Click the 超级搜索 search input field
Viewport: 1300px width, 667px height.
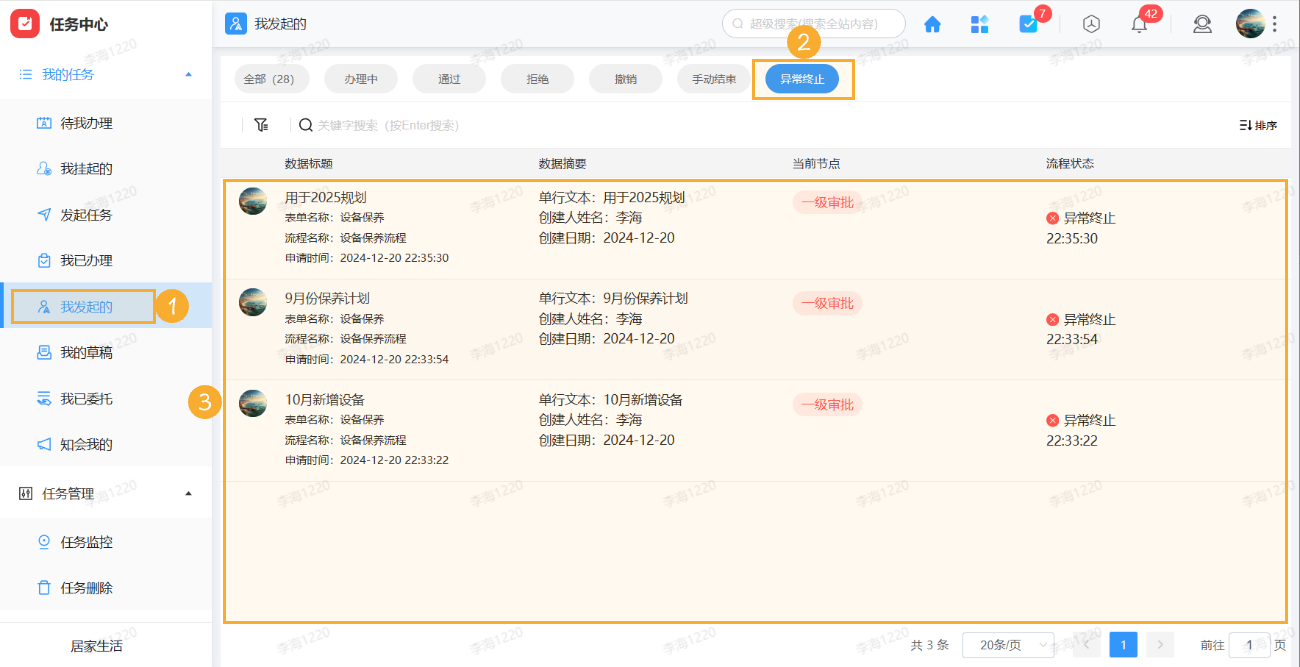(815, 23)
